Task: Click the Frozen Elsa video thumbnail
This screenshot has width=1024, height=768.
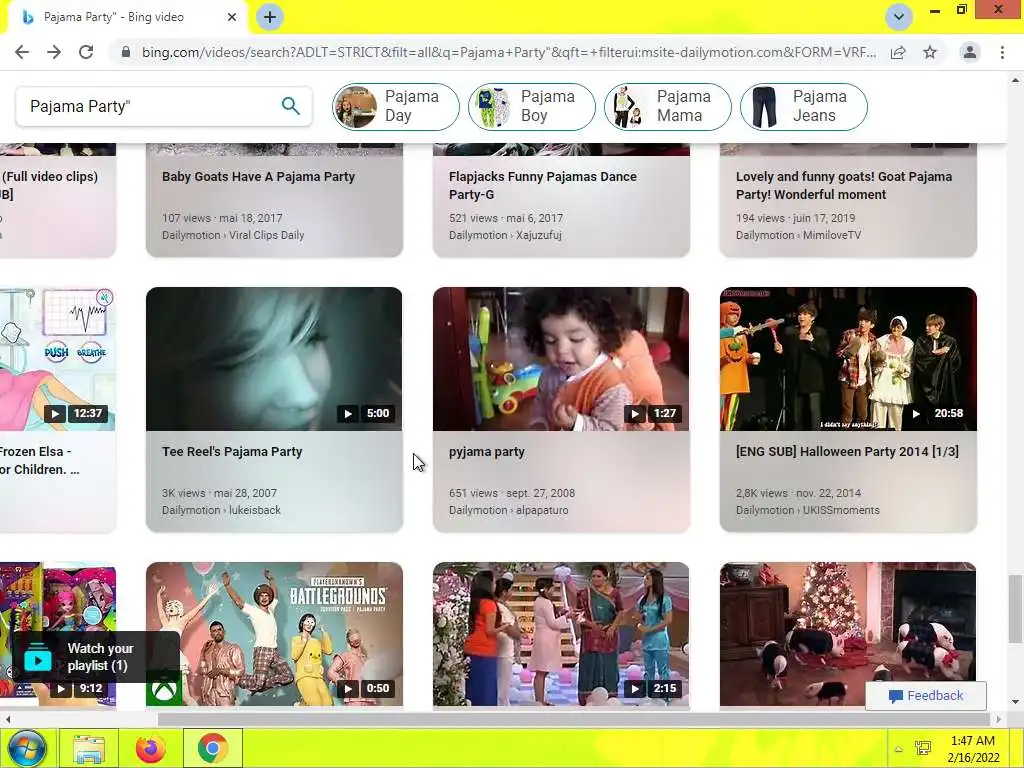Action: (57, 359)
